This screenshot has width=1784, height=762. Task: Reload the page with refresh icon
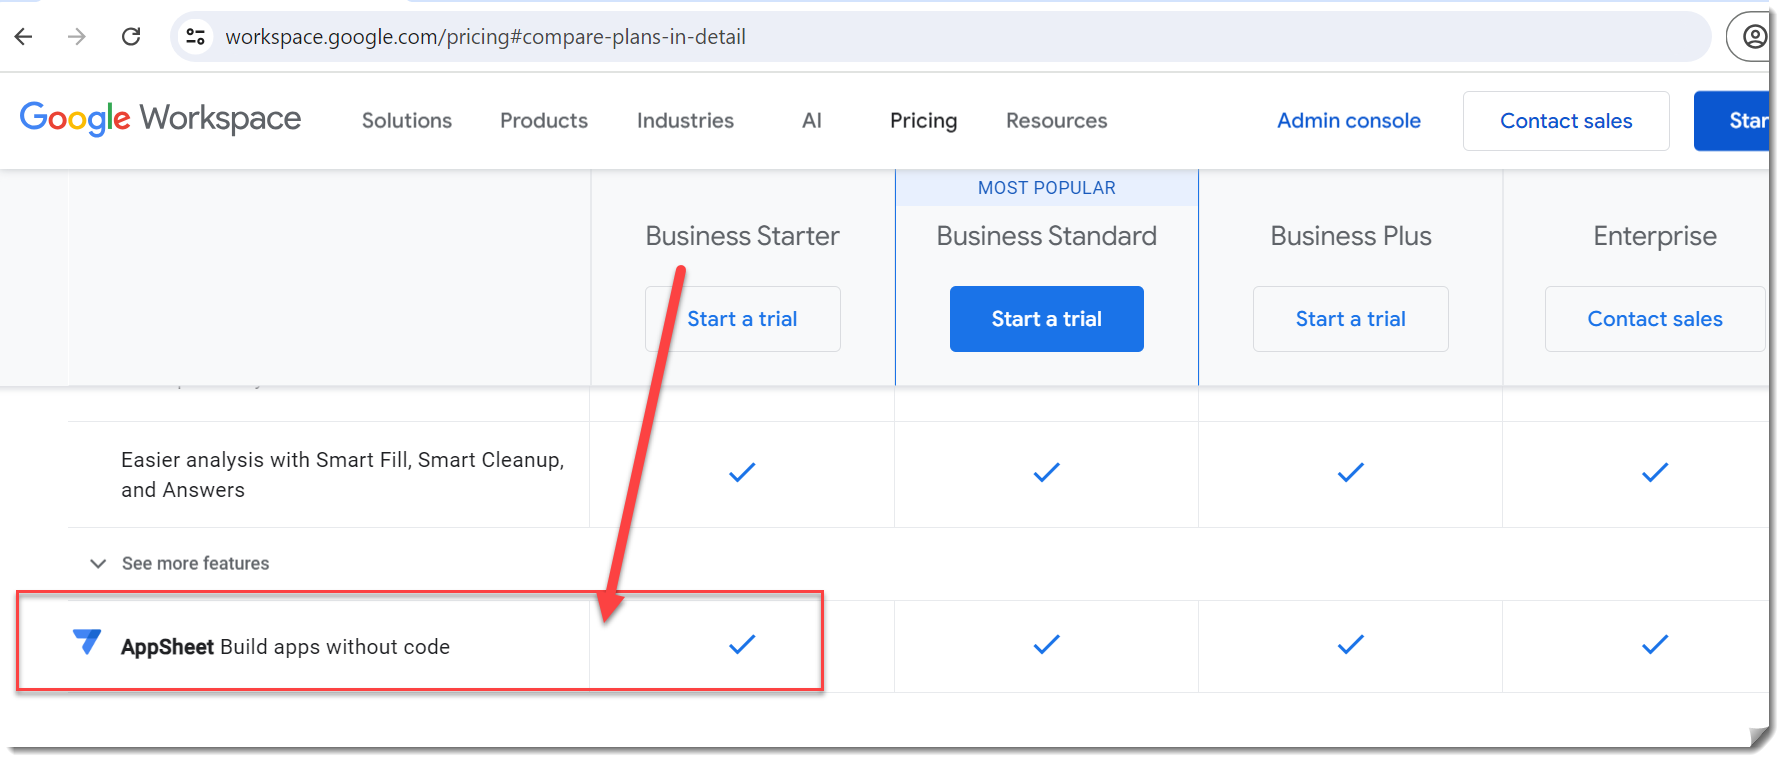131,37
